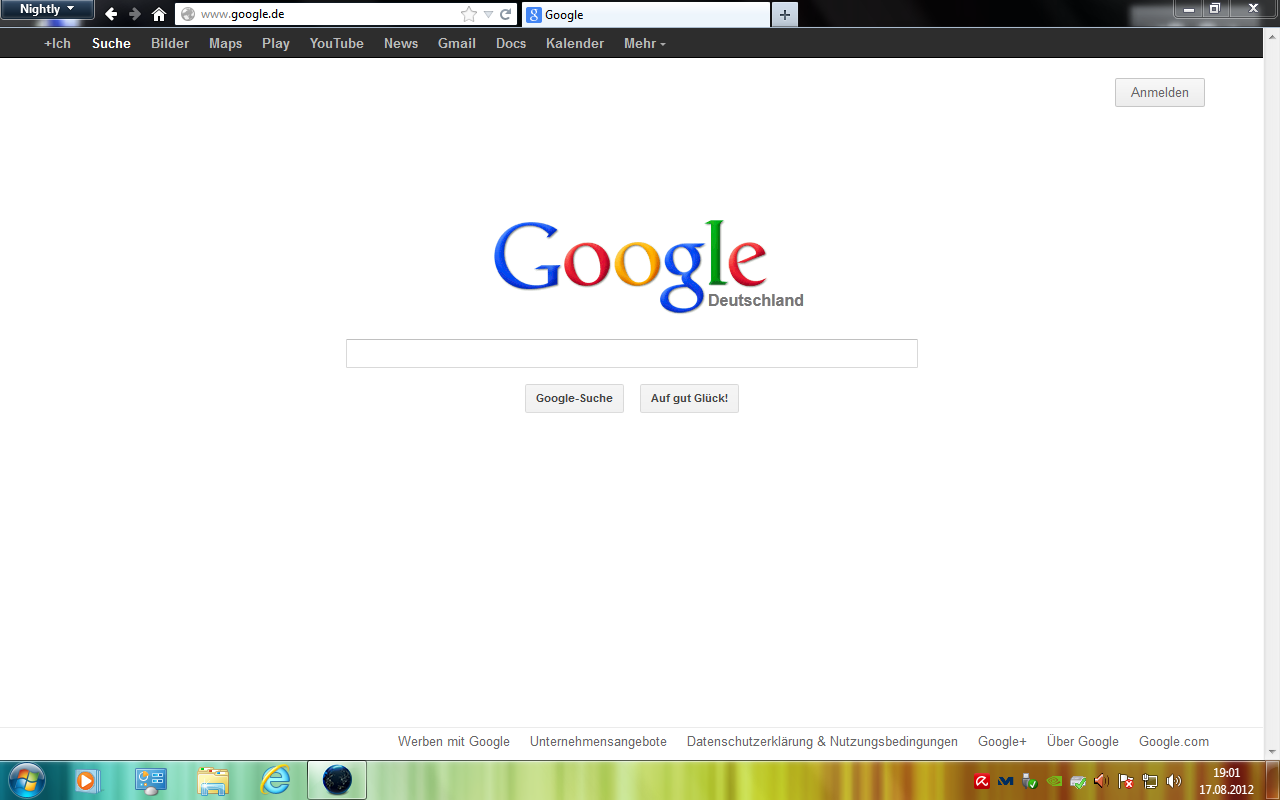
Task: Open the Über Google footer link
Action: (1083, 741)
